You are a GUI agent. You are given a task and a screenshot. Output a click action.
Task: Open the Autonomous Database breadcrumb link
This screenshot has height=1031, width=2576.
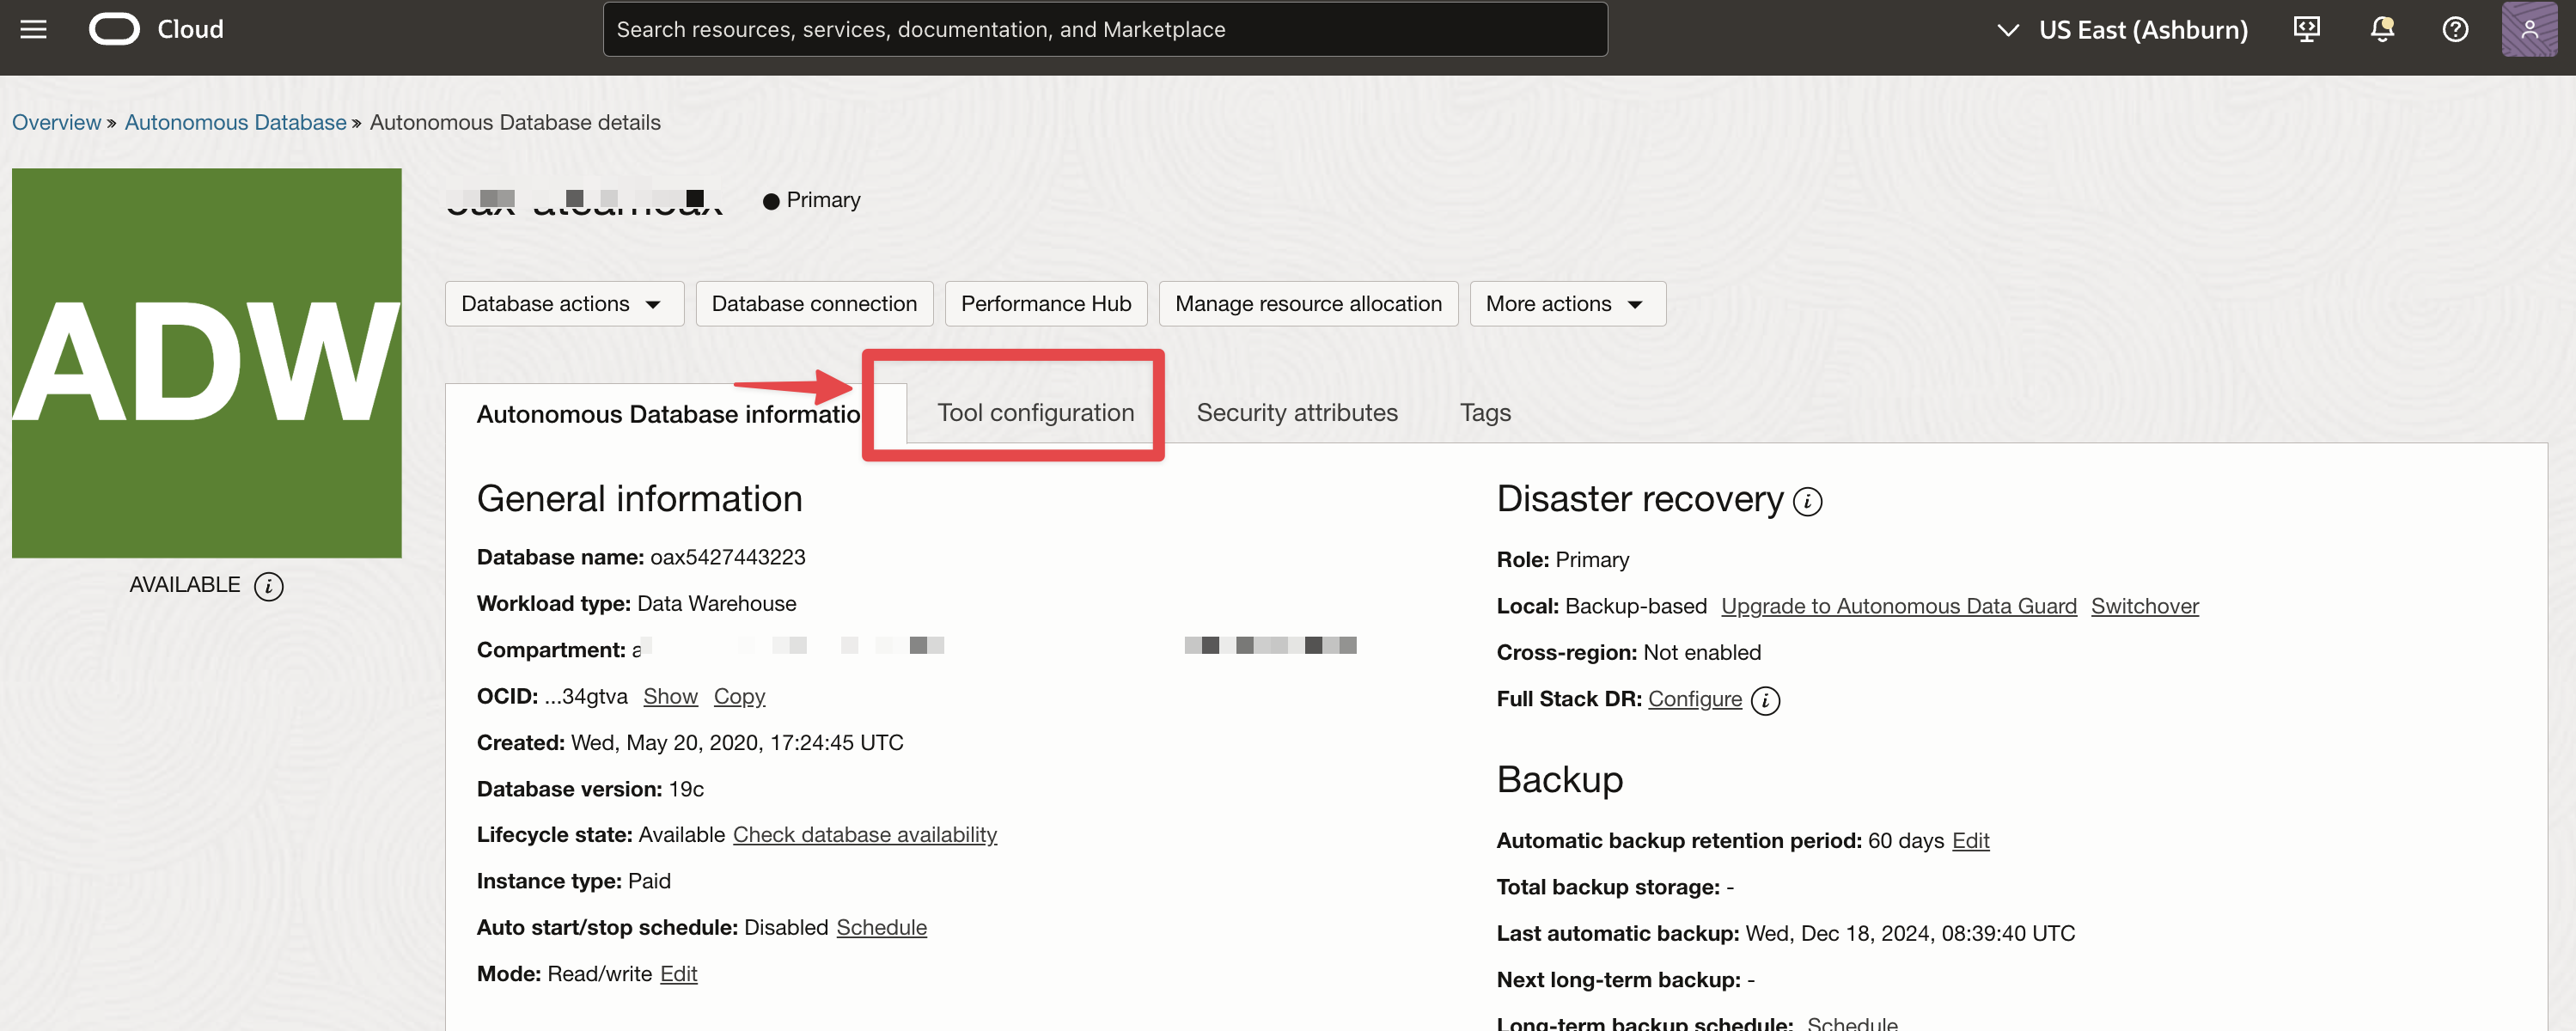235,122
